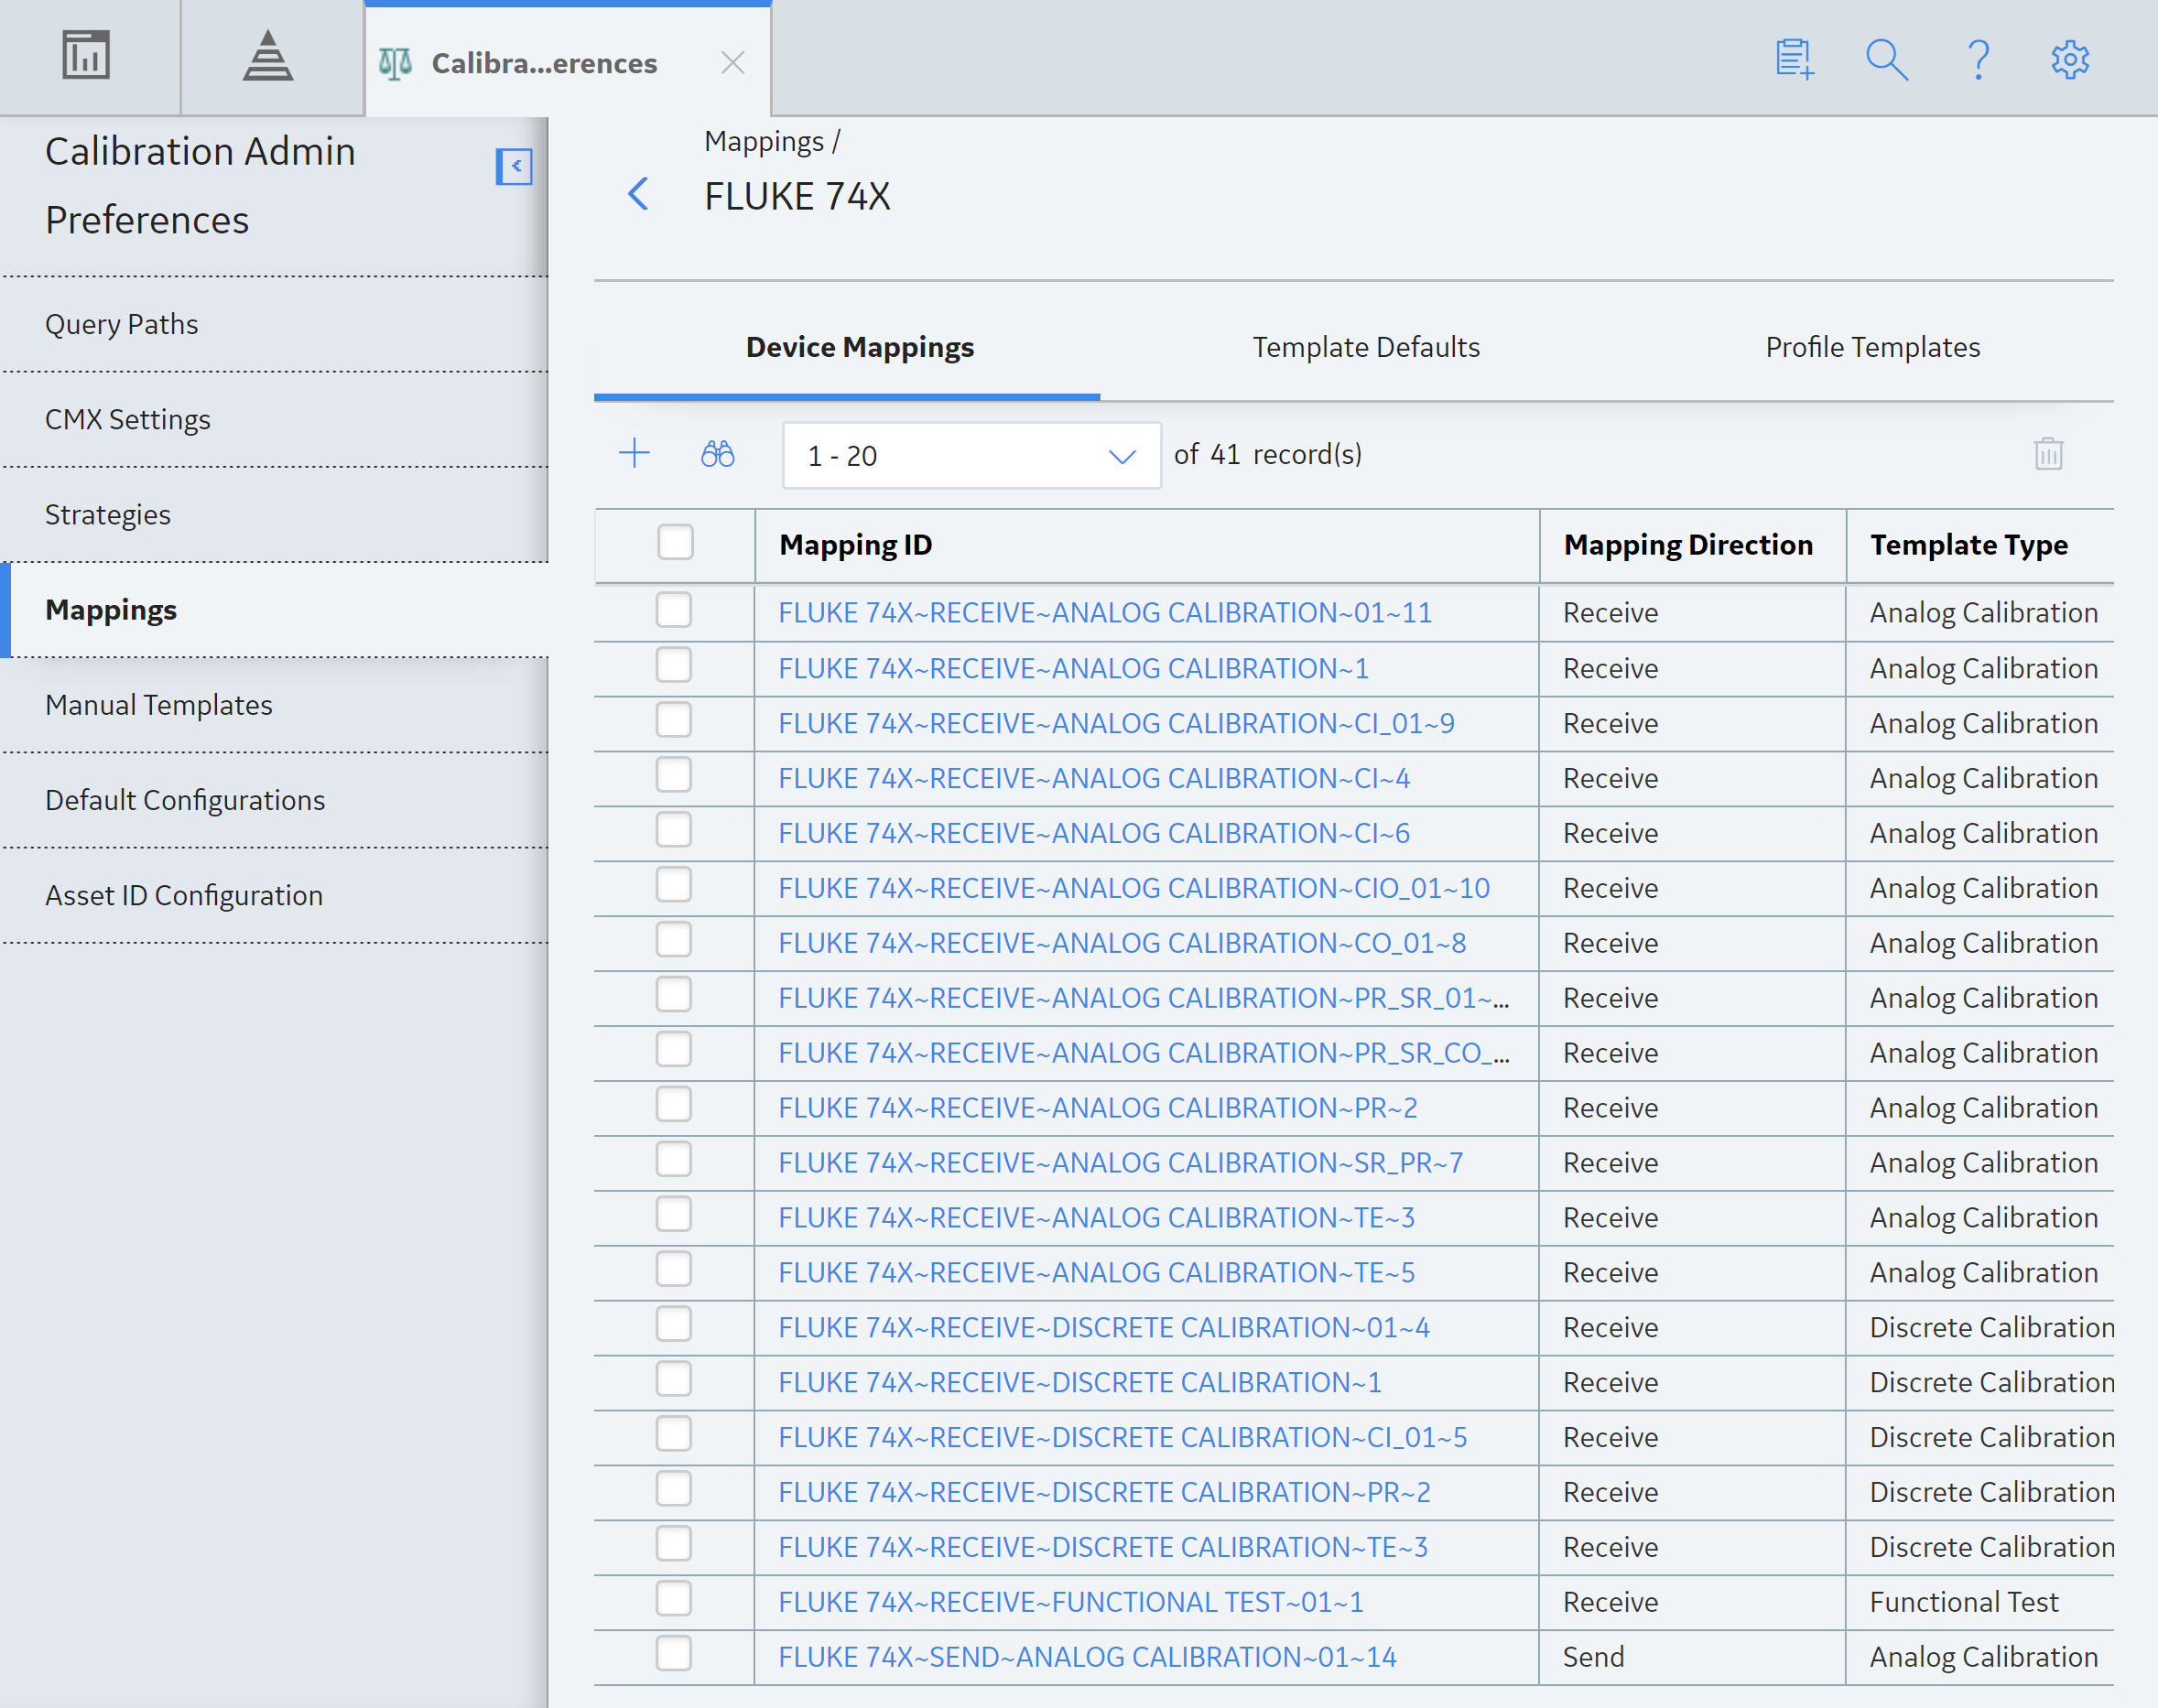Click the Mappings breadcrumb link
The image size is (2158, 1708).
point(764,142)
